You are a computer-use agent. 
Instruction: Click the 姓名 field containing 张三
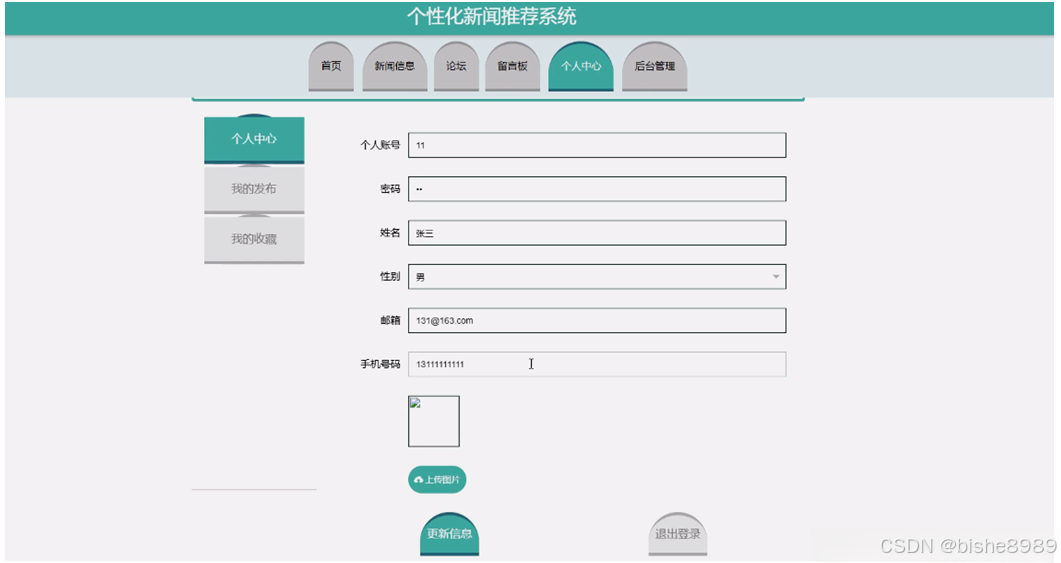[x=597, y=233]
